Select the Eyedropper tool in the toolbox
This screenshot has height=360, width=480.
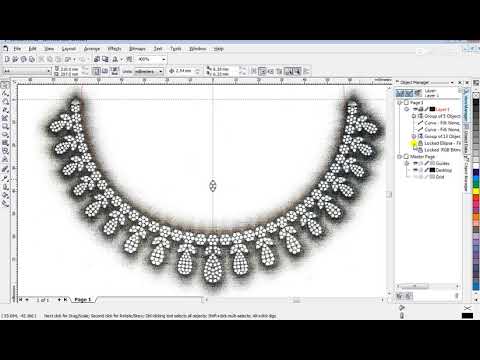coord(5,178)
